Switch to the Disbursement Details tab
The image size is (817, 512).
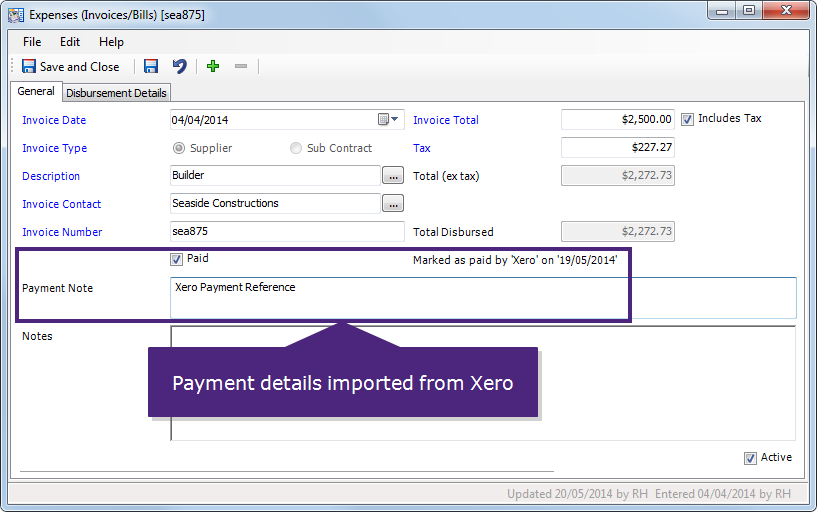pos(116,93)
